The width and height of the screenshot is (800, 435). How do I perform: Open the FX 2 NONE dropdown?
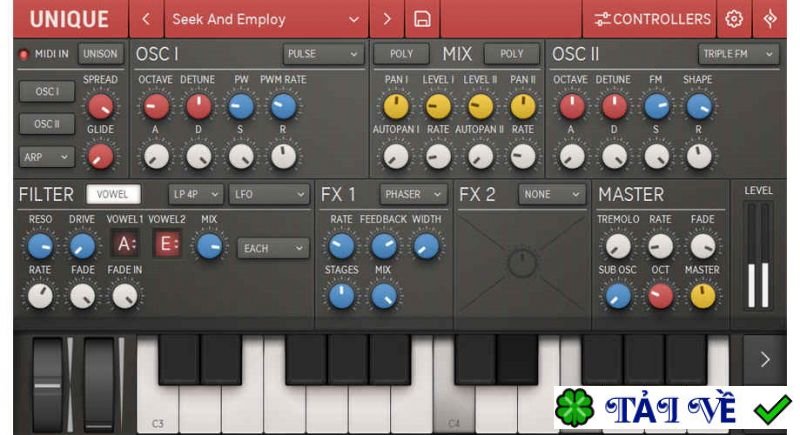552,194
